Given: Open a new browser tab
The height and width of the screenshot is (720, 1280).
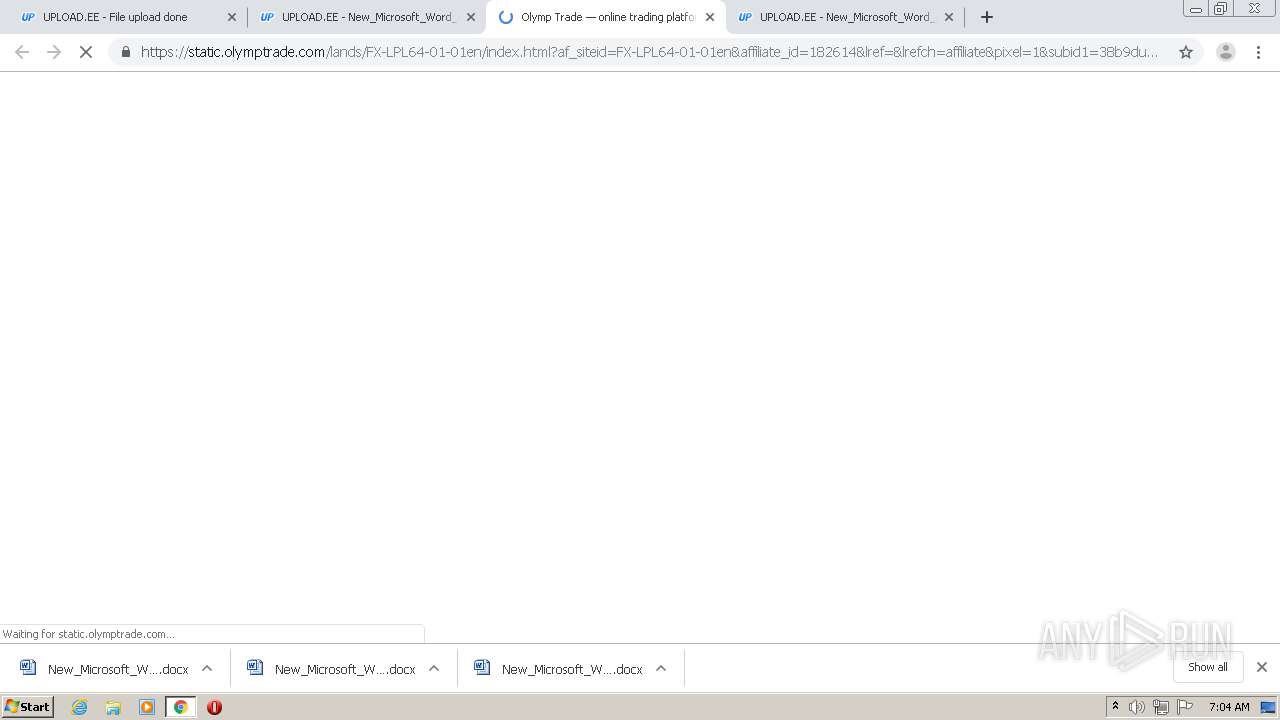Looking at the screenshot, I should click(x=987, y=17).
